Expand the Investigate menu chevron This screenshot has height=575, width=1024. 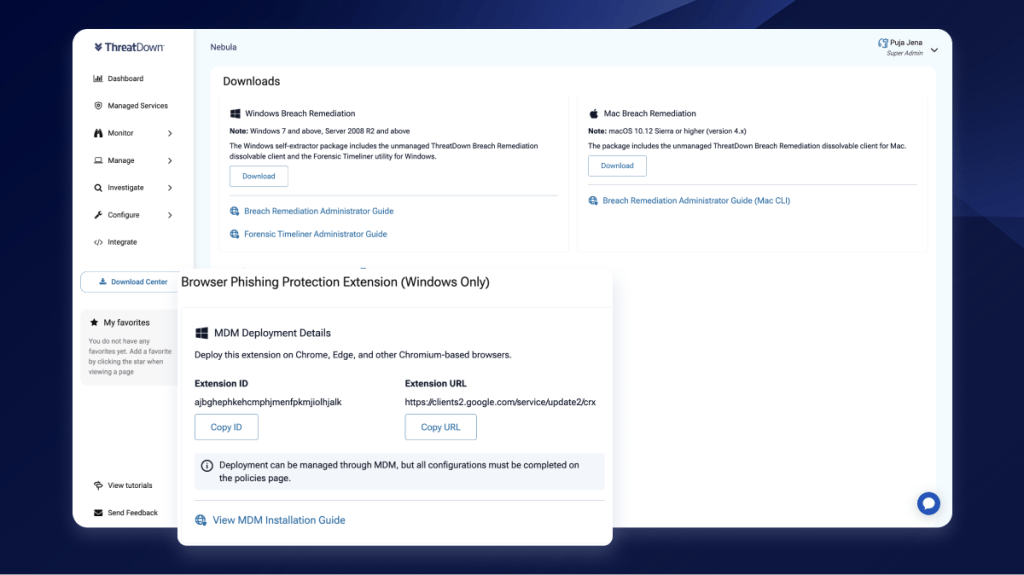point(170,188)
